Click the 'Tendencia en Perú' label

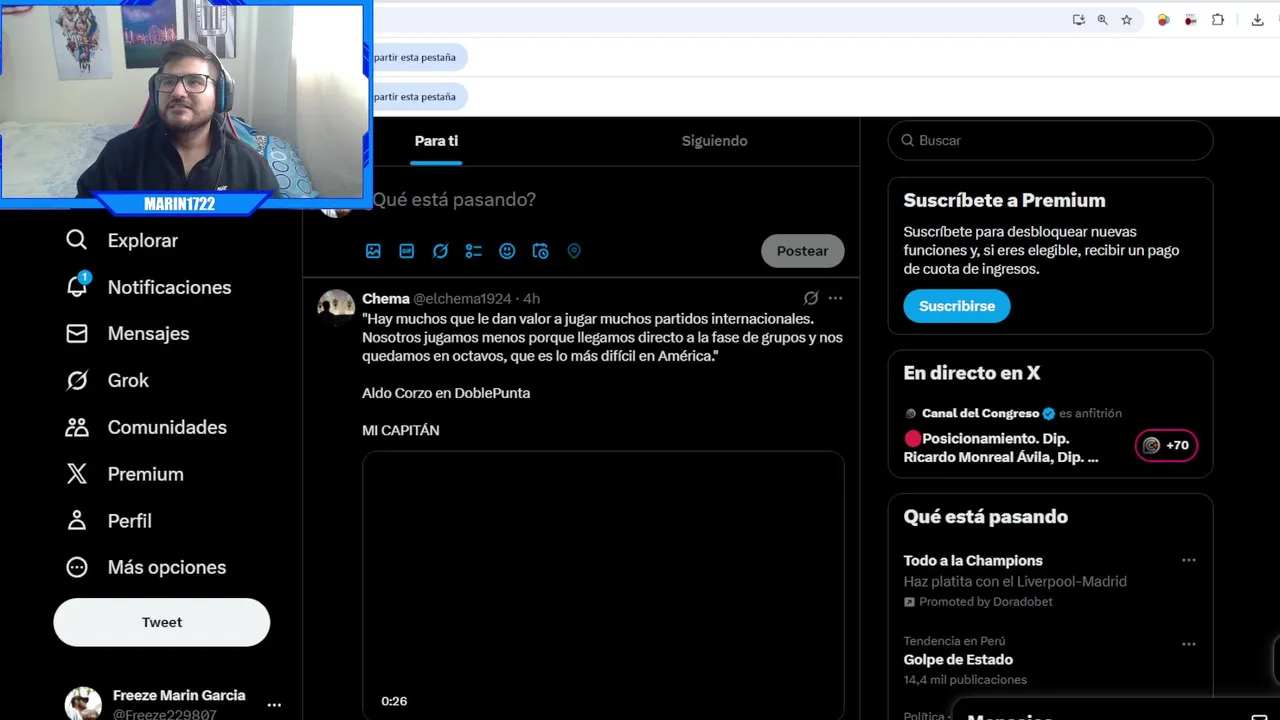(x=954, y=641)
